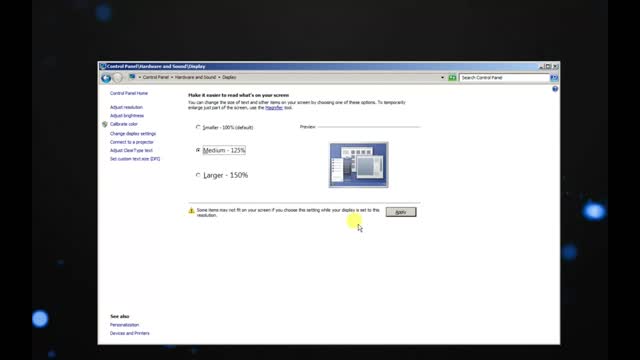
Task: Click the Refresh button beside address bar
Action: (x=452, y=78)
